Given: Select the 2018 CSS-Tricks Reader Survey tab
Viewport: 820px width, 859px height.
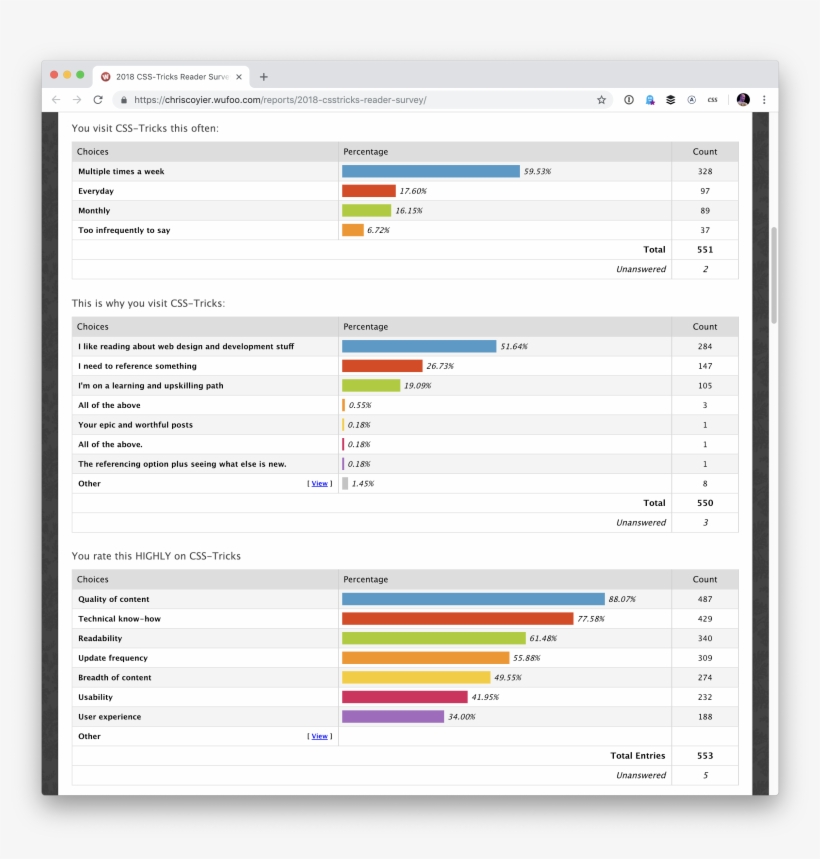Looking at the screenshot, I should click(171, 77).
